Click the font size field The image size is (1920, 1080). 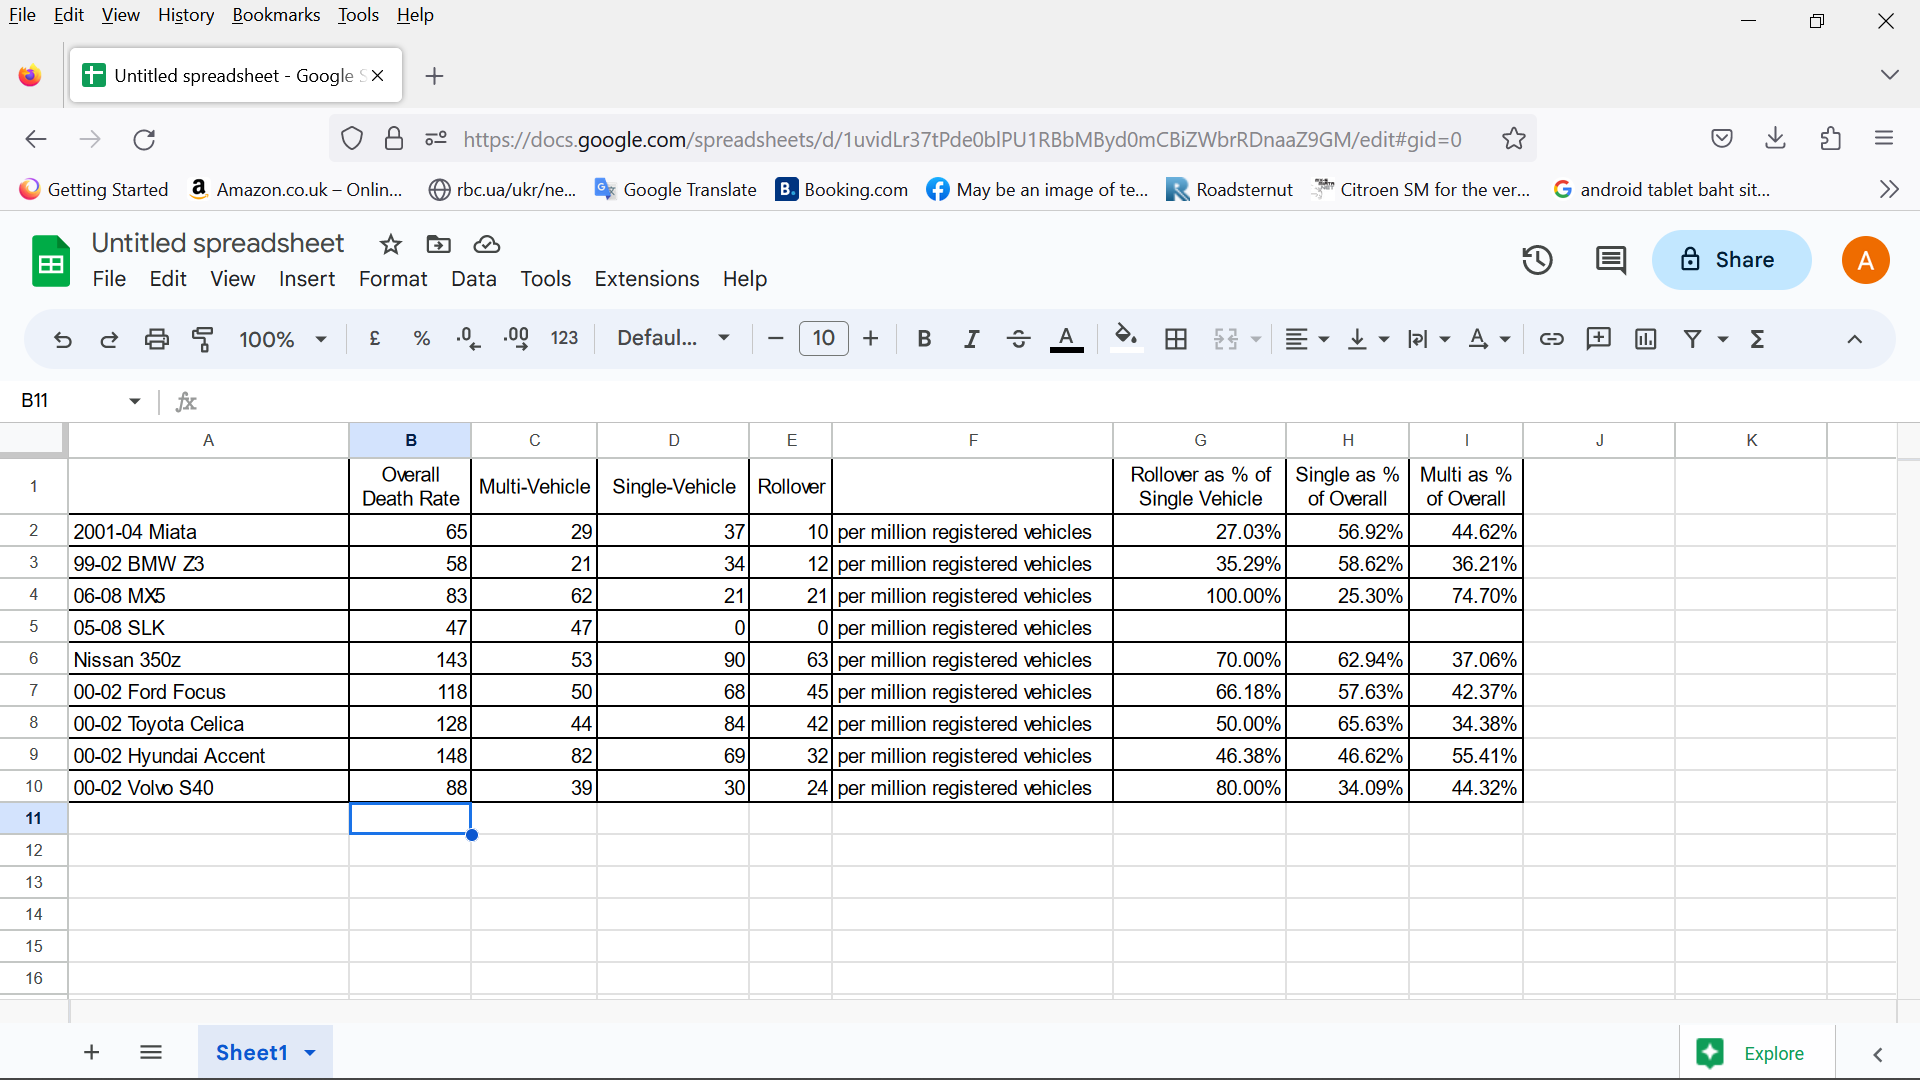[x=824, y=338]
